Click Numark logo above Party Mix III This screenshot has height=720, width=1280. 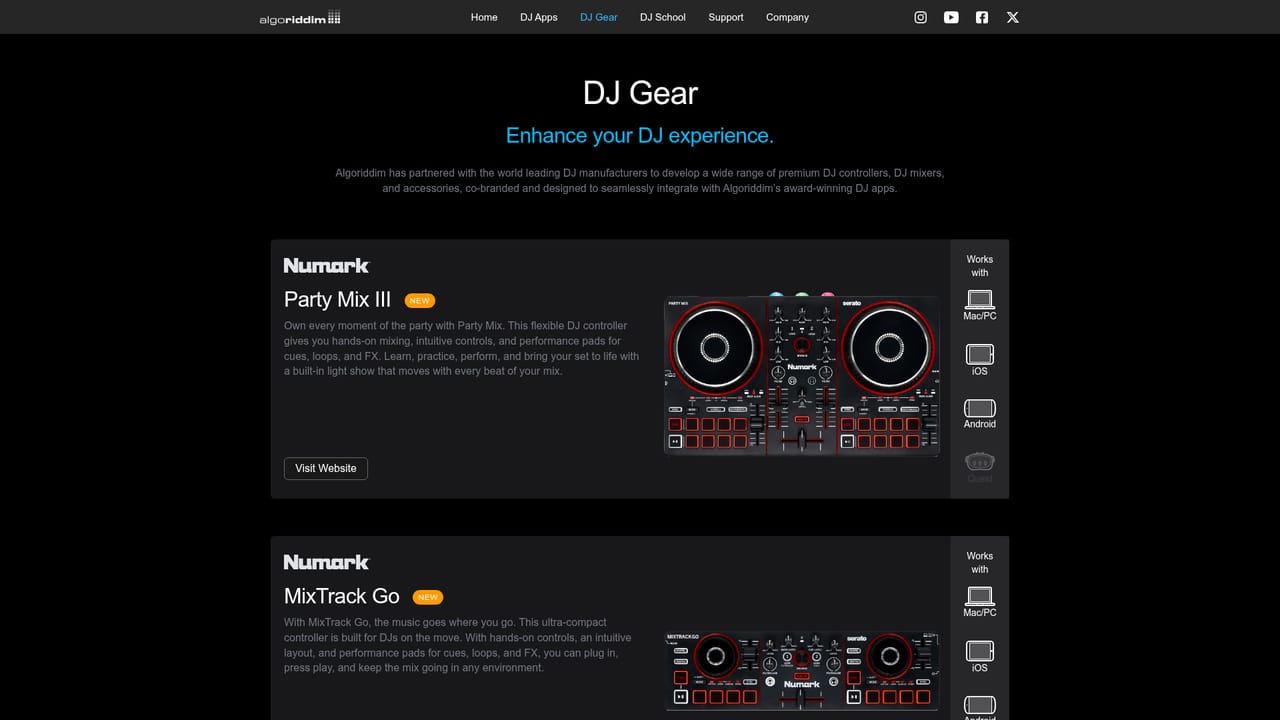[326, 265]
